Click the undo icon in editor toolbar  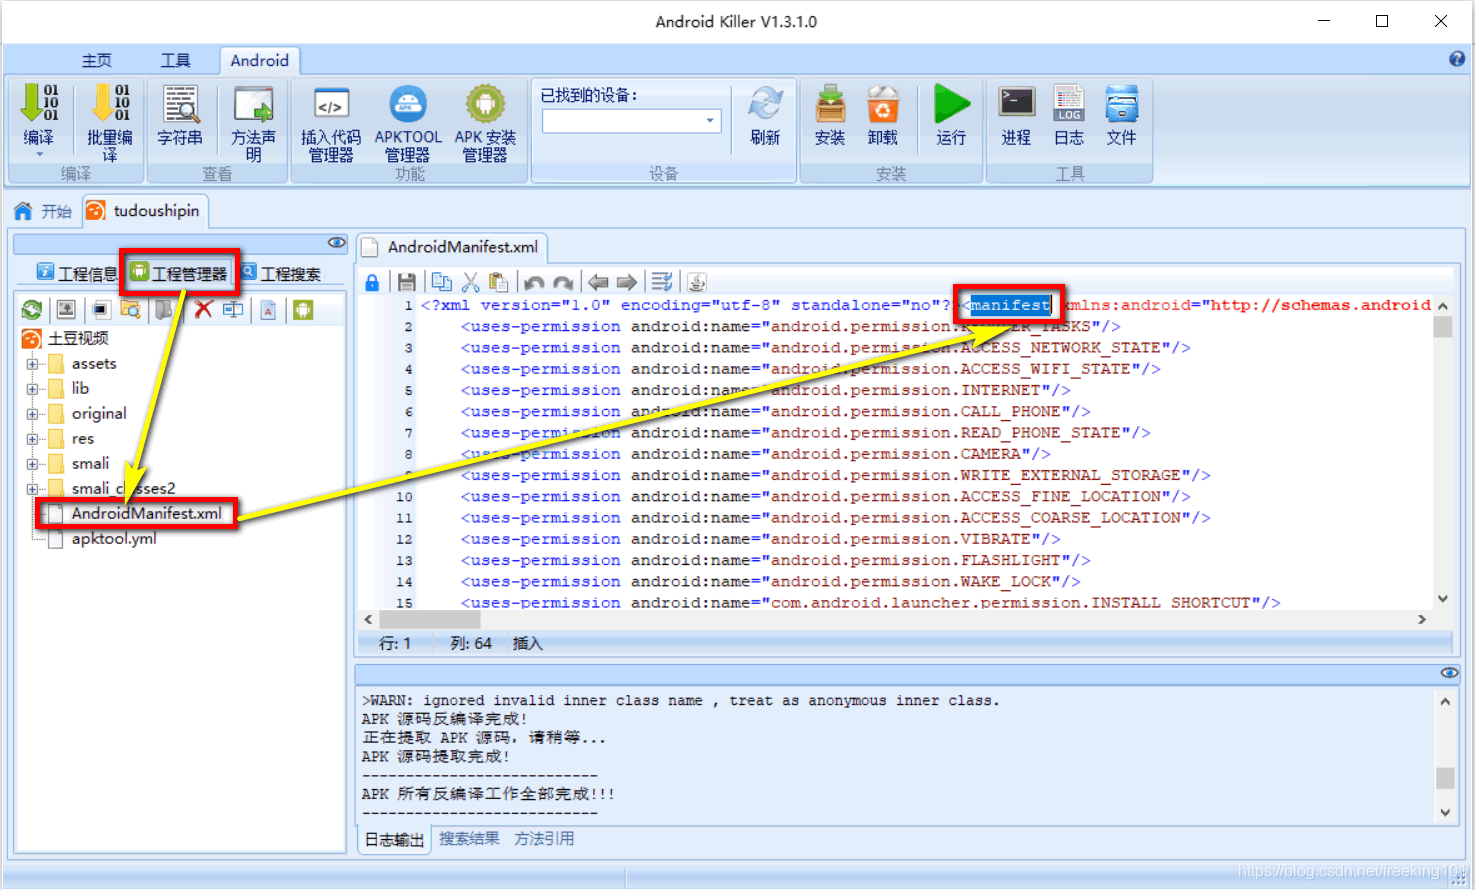coord(535,283)
